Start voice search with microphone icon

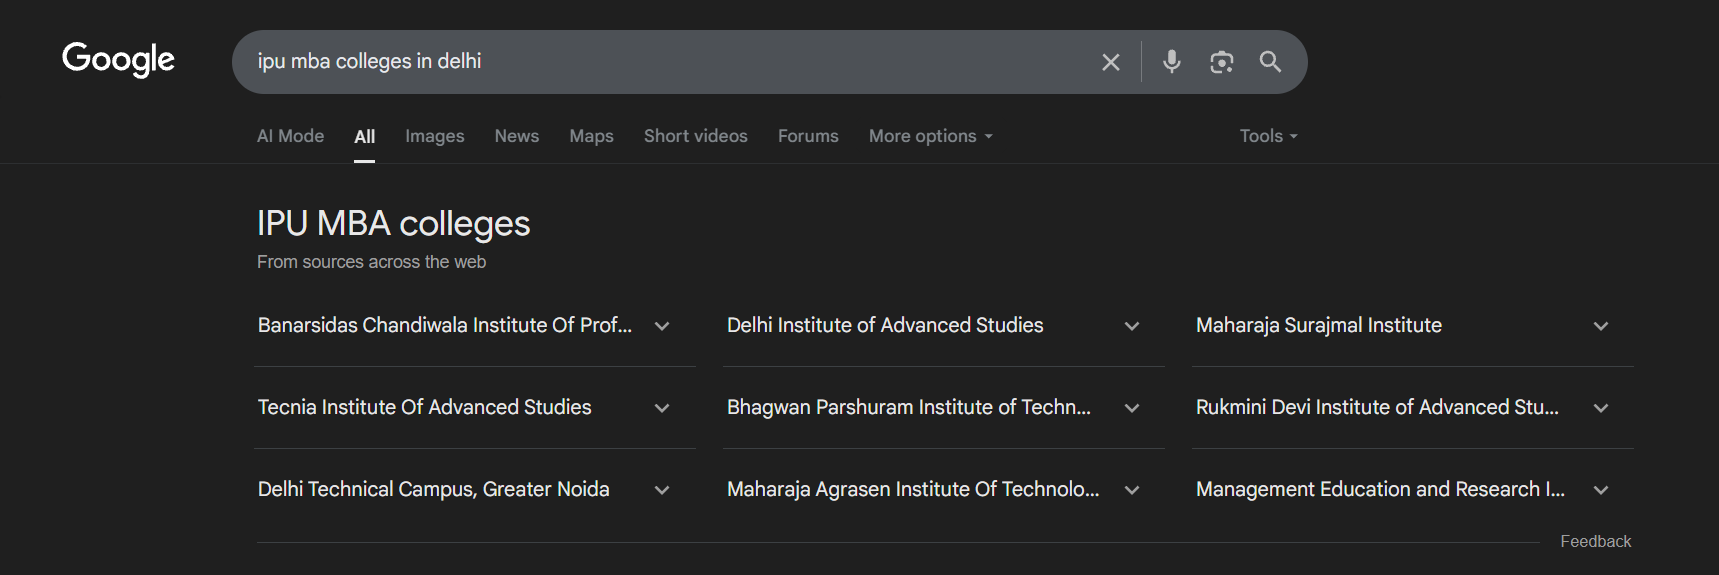point(1172,62)
